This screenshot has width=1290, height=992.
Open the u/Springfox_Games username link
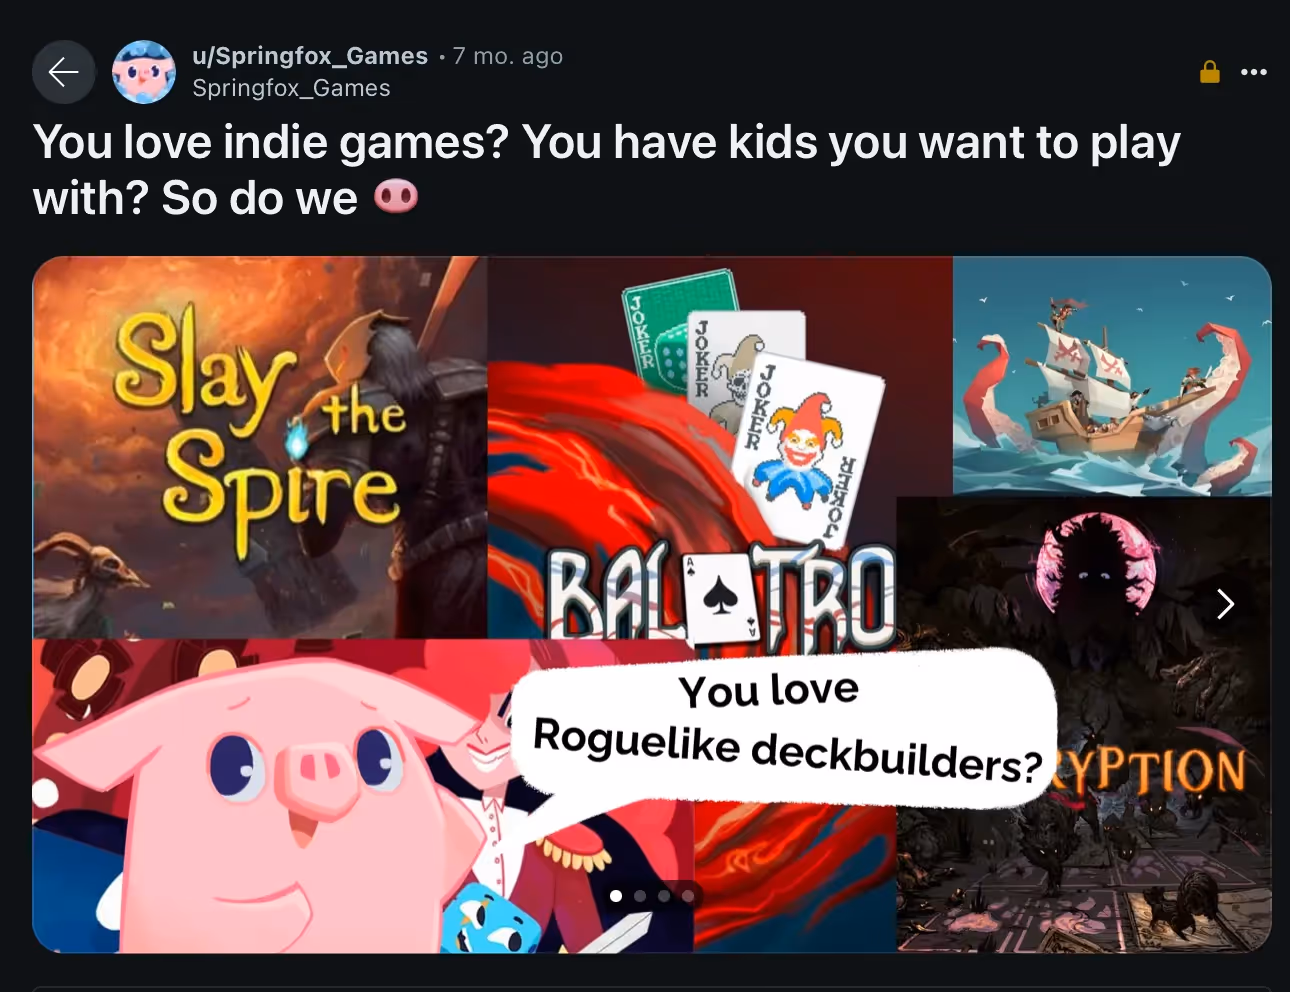coord(310,56)
